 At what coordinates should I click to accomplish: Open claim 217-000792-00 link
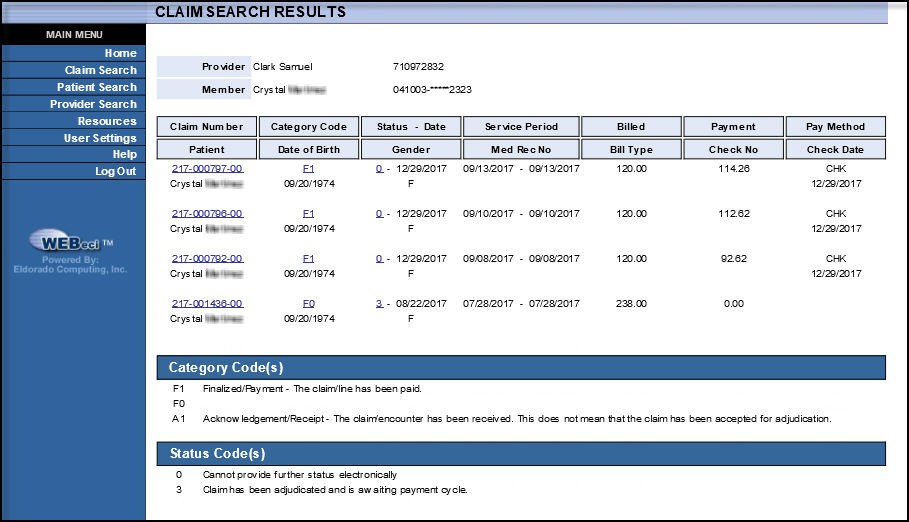pyautogui.click(x=207, y=259)
